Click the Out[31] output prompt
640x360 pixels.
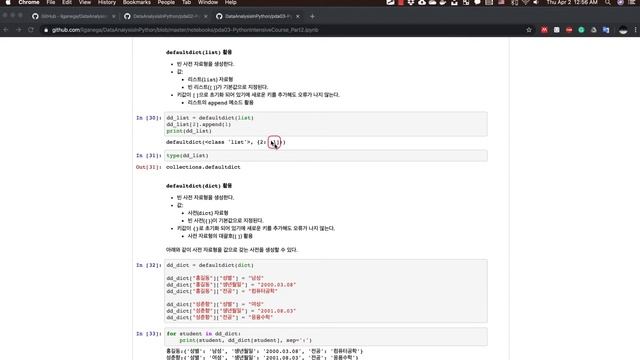click(149, 167)
